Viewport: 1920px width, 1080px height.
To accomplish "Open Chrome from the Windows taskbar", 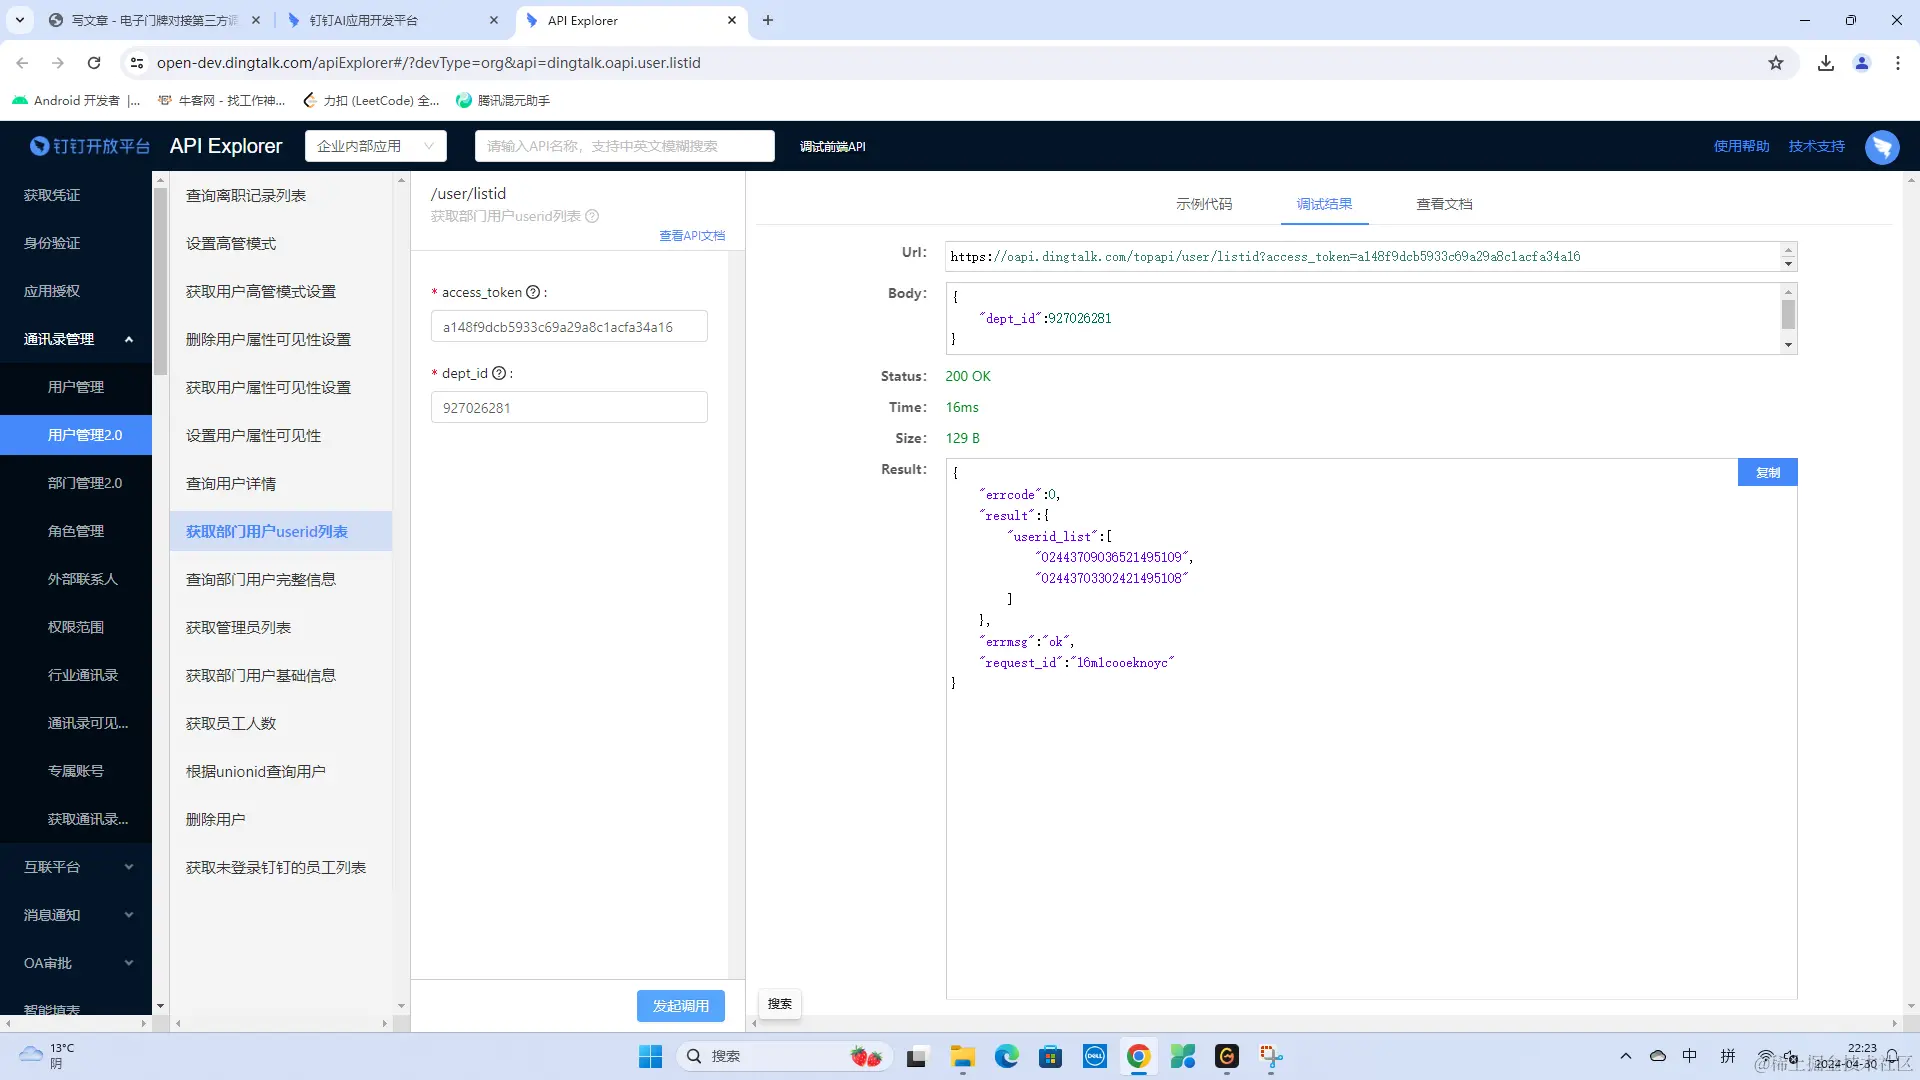I will (x=1138, y=1056).
